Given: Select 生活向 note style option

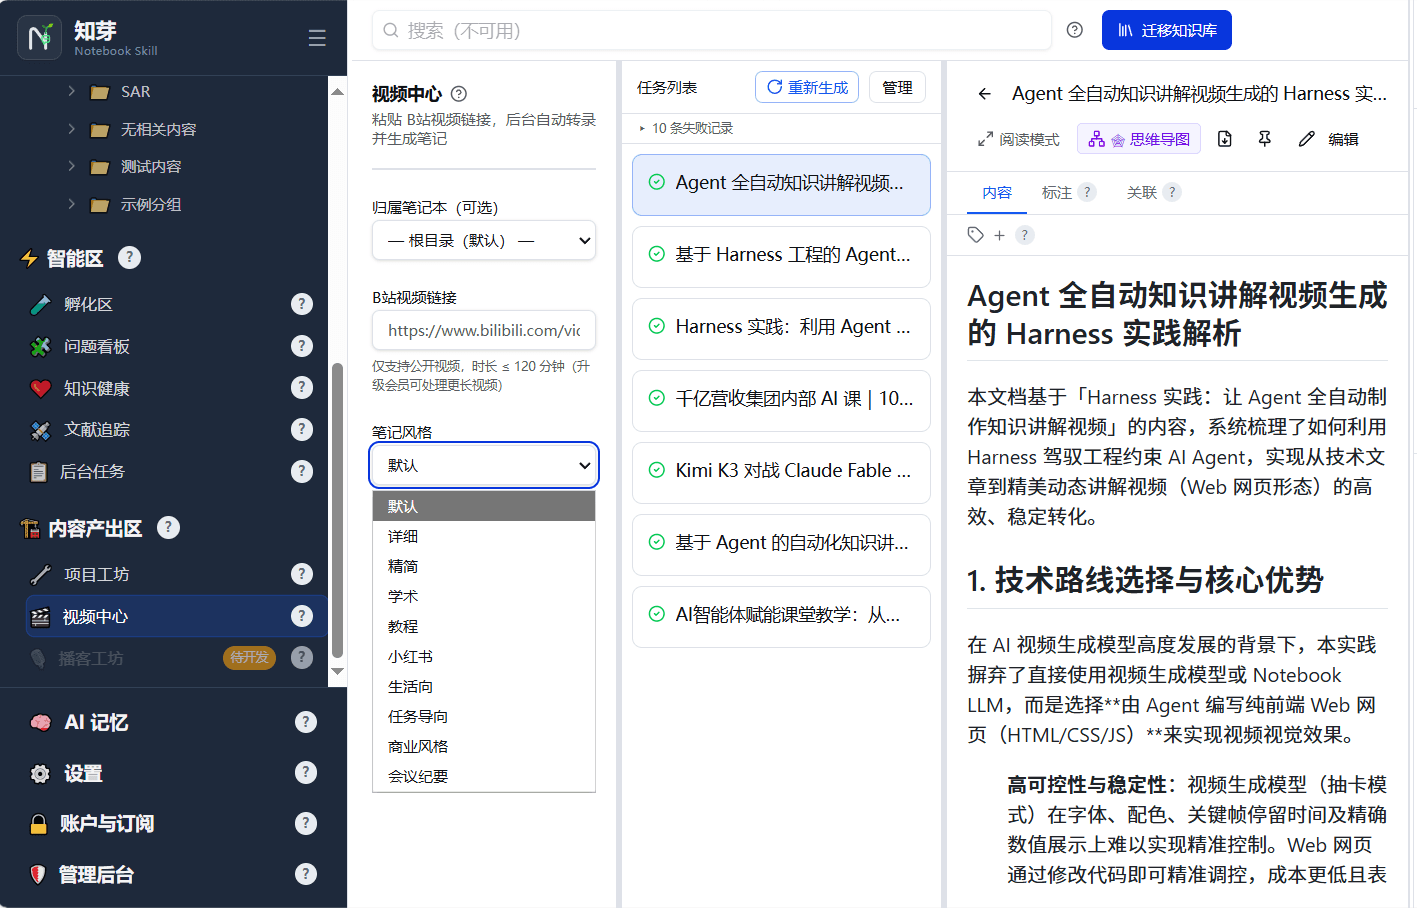Looking at the screenshot, I should click(x=484, y=687).
